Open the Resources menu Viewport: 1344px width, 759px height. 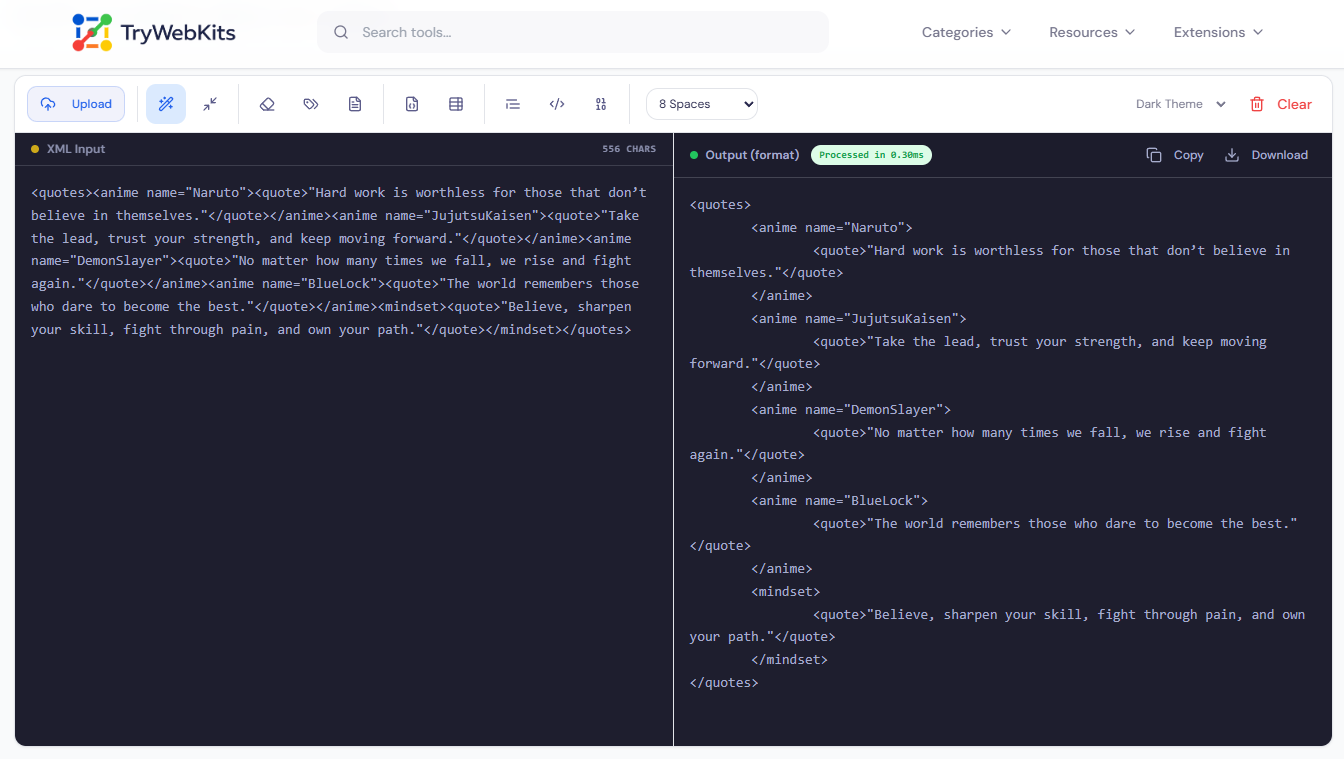pos(1090,32)
